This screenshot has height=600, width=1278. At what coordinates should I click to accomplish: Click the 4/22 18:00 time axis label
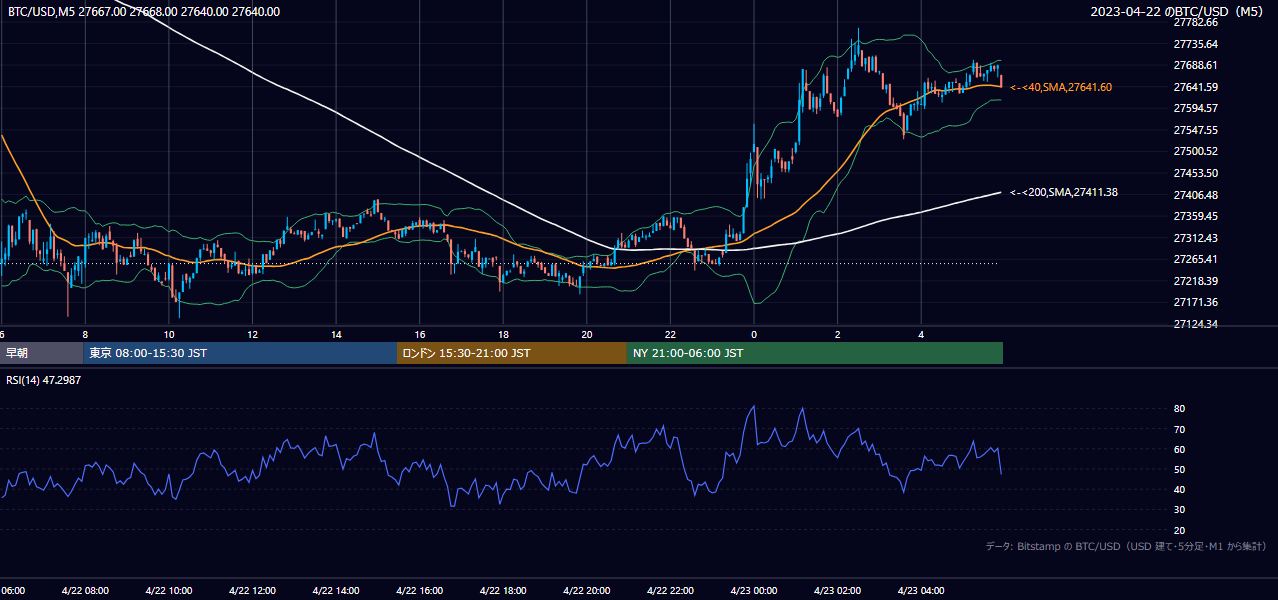point(503,590)
